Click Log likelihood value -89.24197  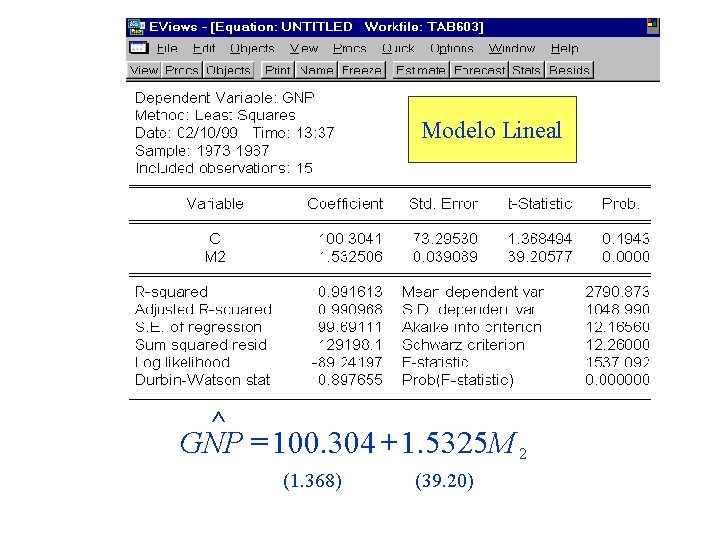point(347,362)
